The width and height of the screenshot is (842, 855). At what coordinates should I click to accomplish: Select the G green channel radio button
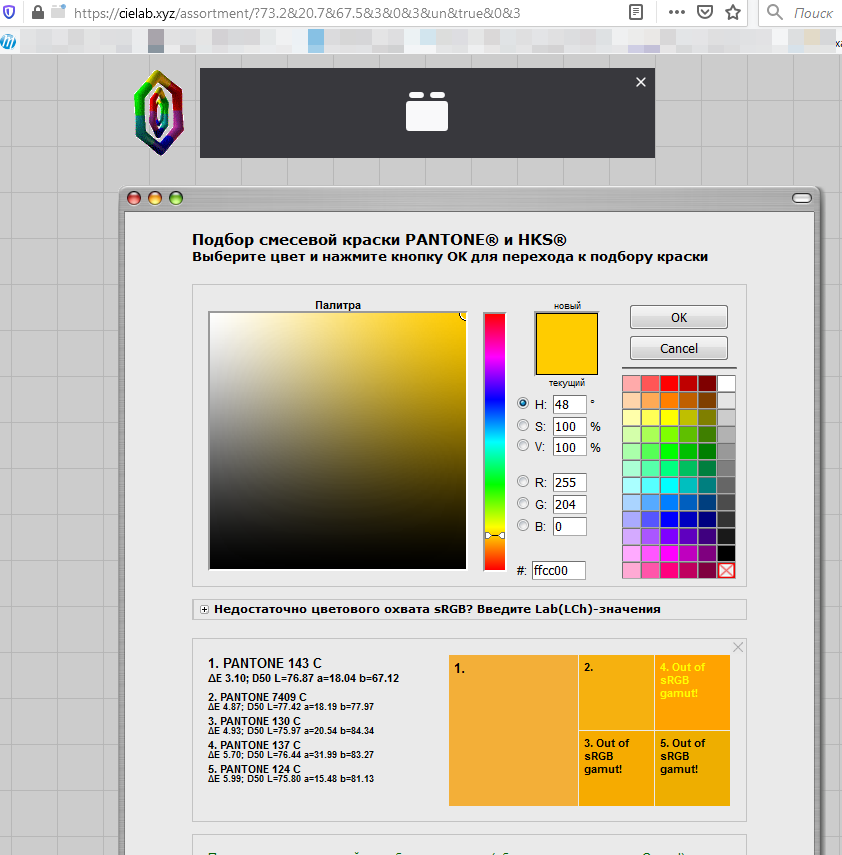(523, 504)
